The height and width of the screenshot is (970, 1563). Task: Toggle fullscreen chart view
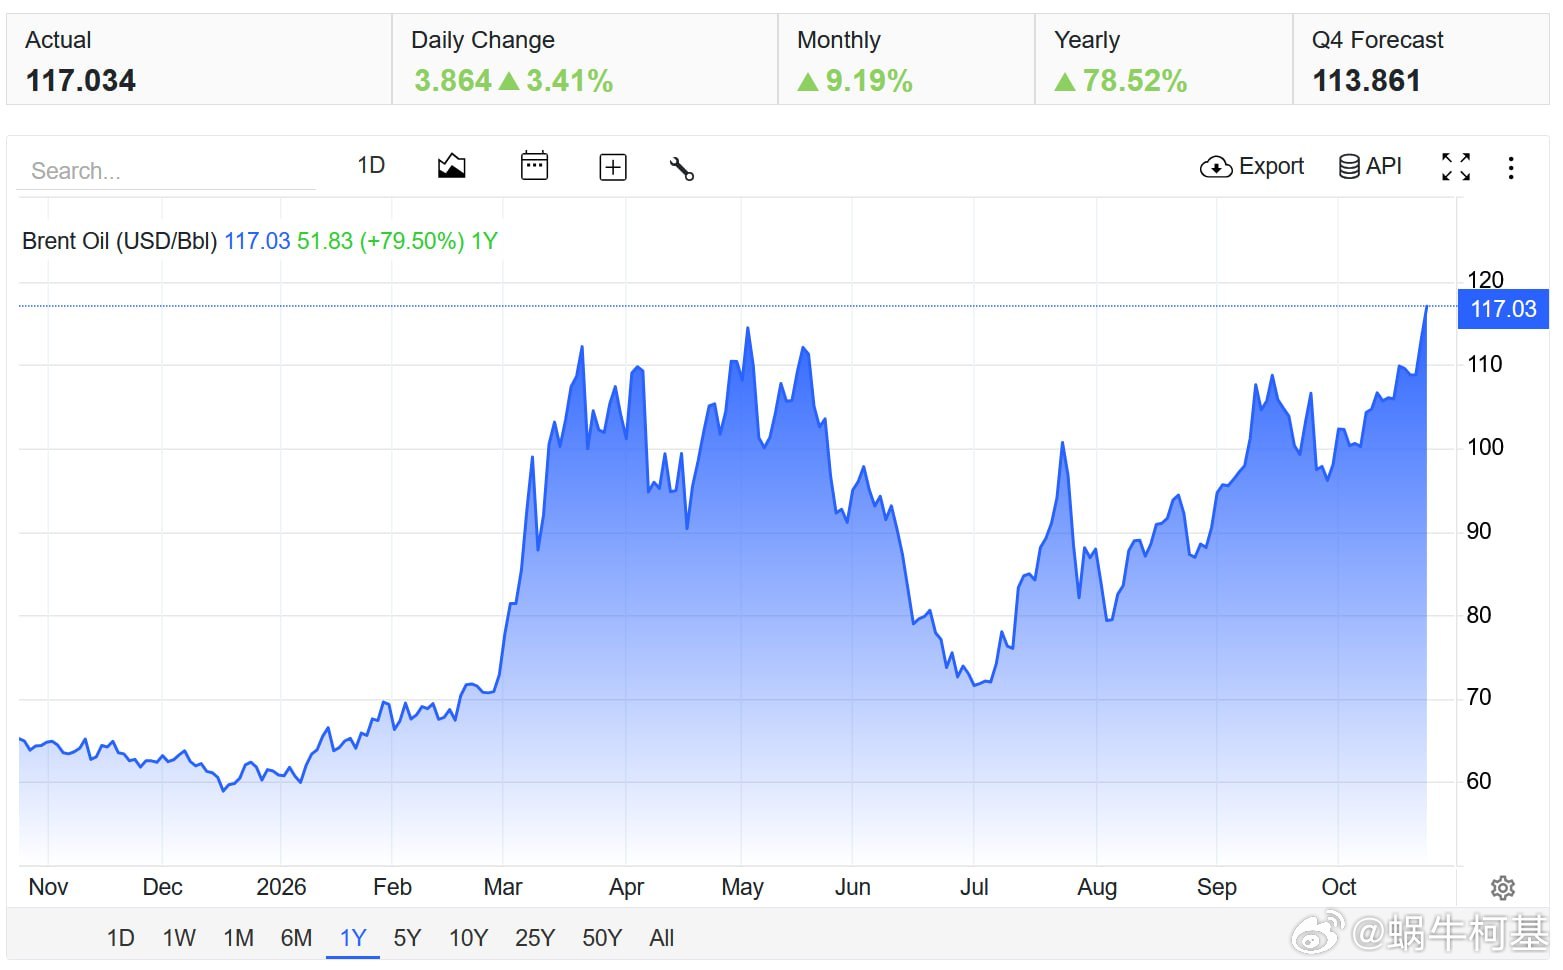[1456, 166]
